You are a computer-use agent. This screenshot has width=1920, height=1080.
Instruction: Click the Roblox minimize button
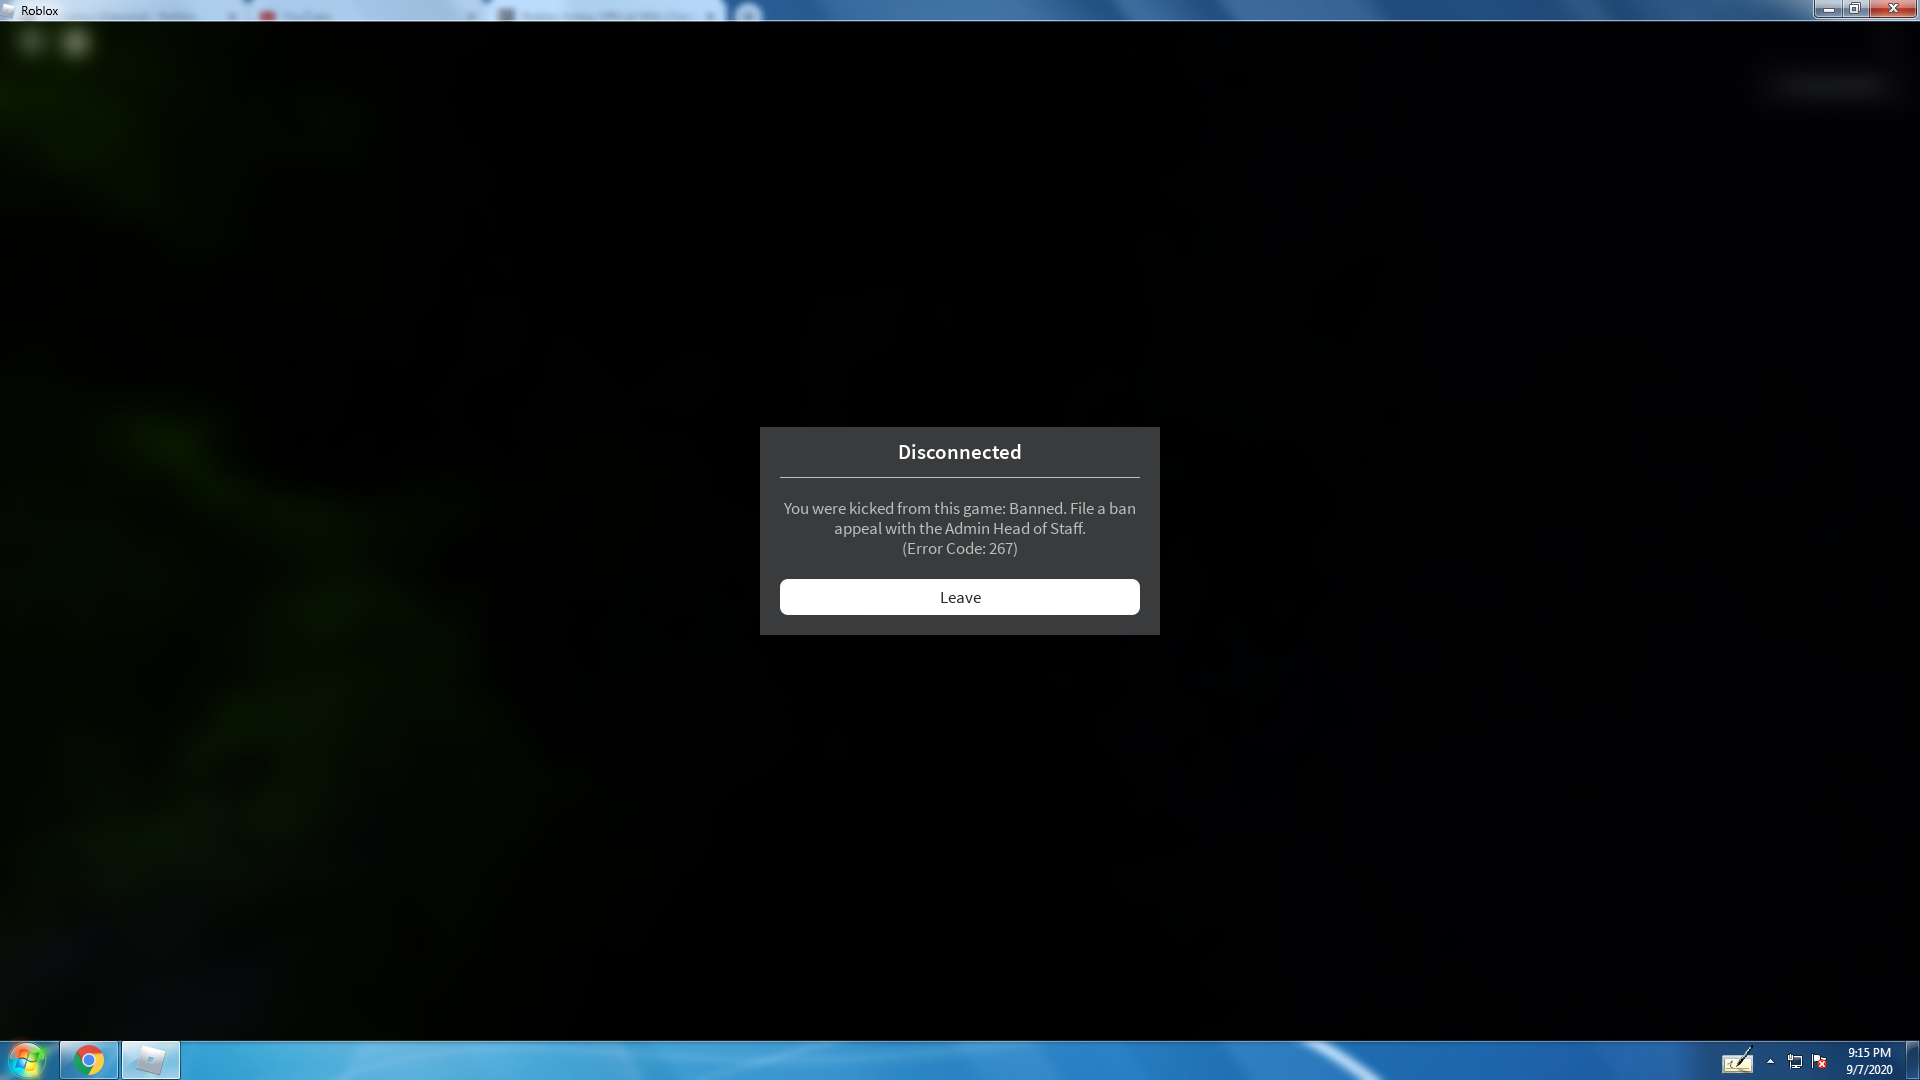(x=1828, y=11)
